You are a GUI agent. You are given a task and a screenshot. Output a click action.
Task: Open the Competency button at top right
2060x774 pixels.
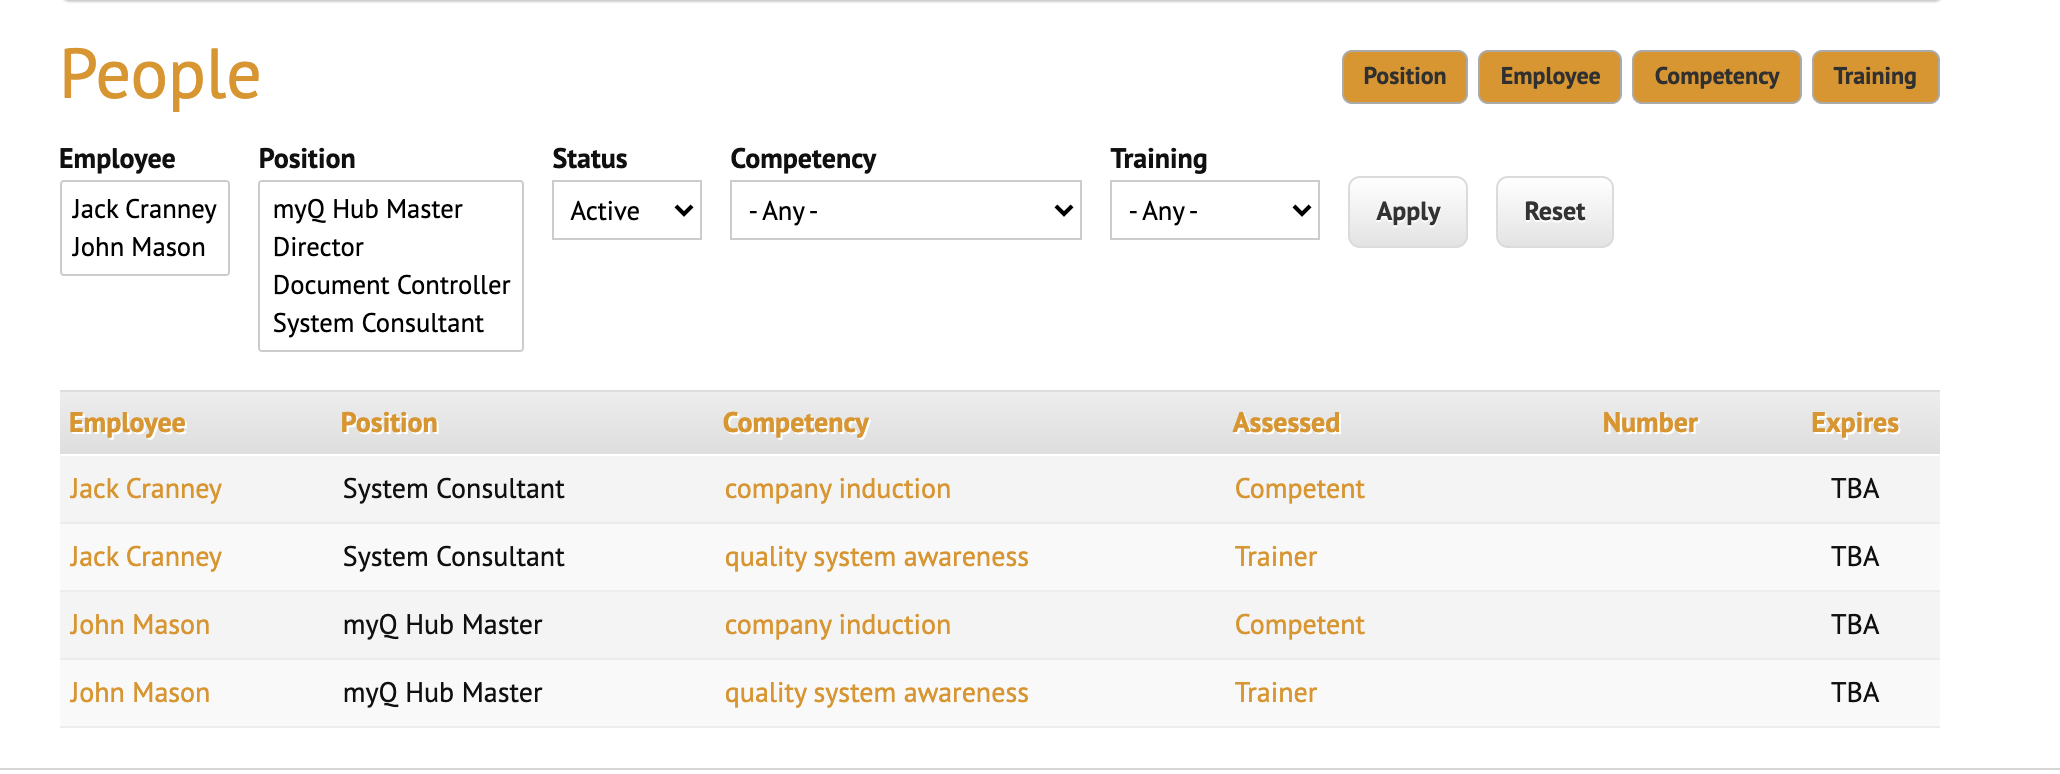(1716, 77)
